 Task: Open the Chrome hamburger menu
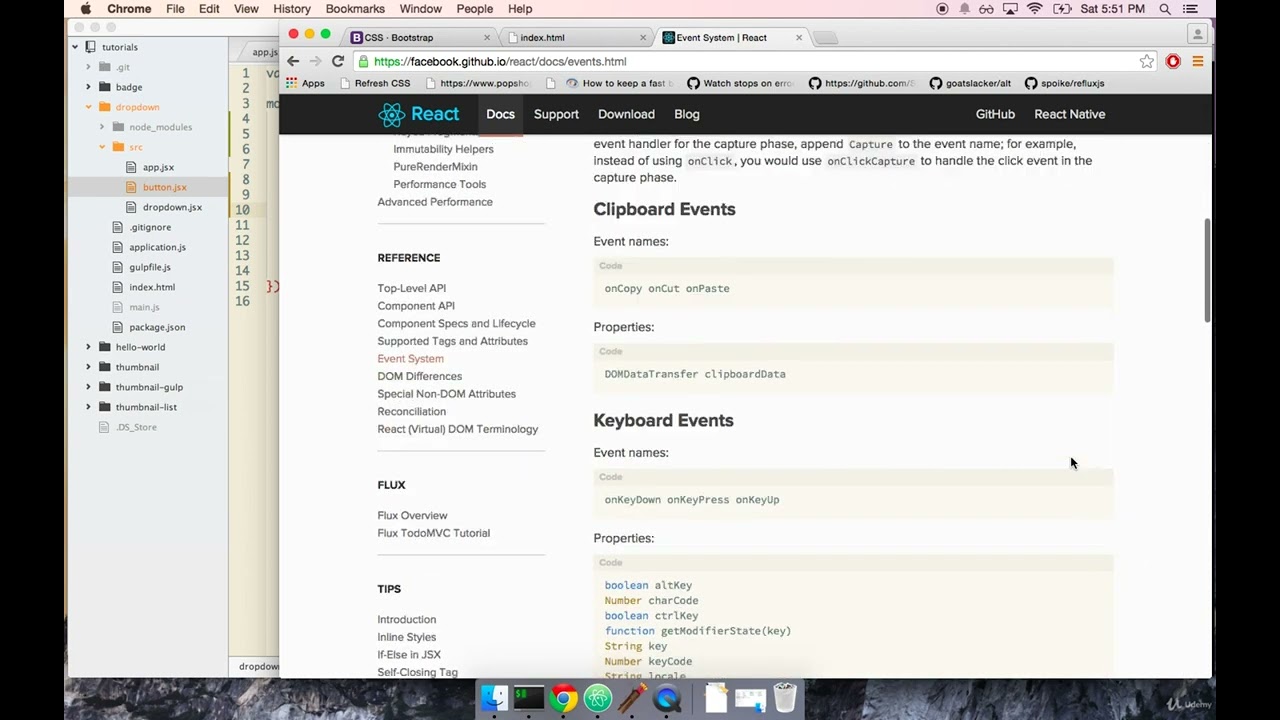point(1197,61)
